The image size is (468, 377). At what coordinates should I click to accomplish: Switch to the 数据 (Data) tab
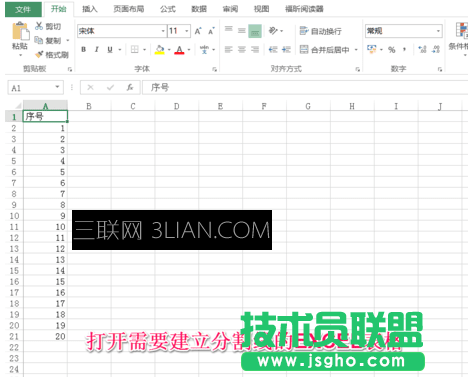tap(199, 9)
